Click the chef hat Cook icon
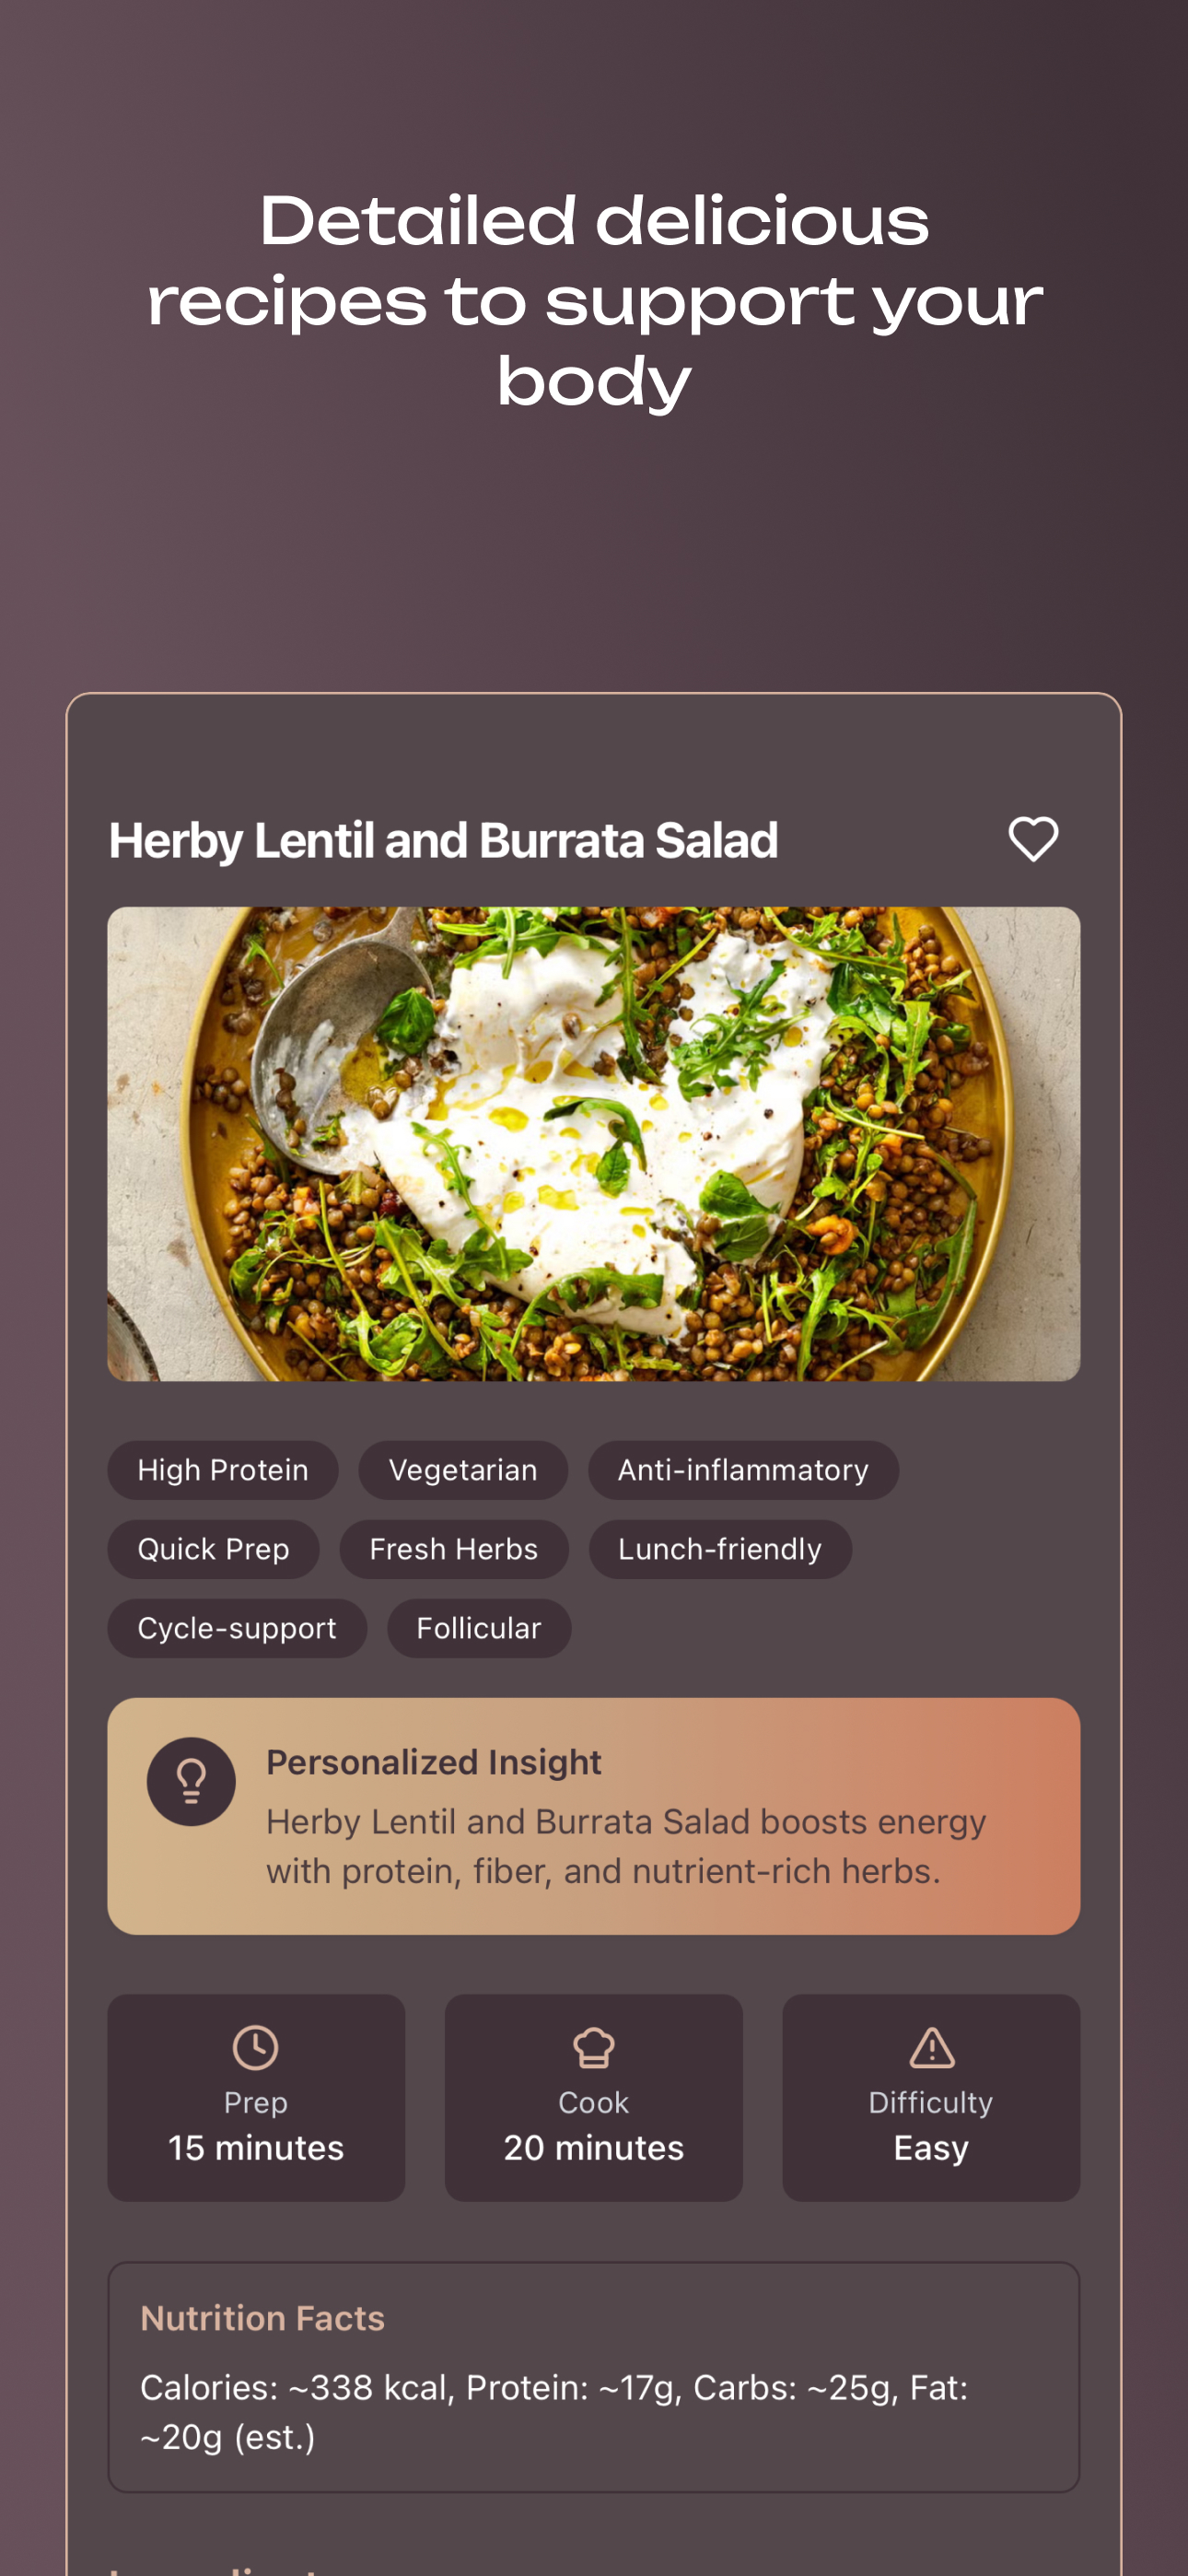 click(x=593, y=2047)
